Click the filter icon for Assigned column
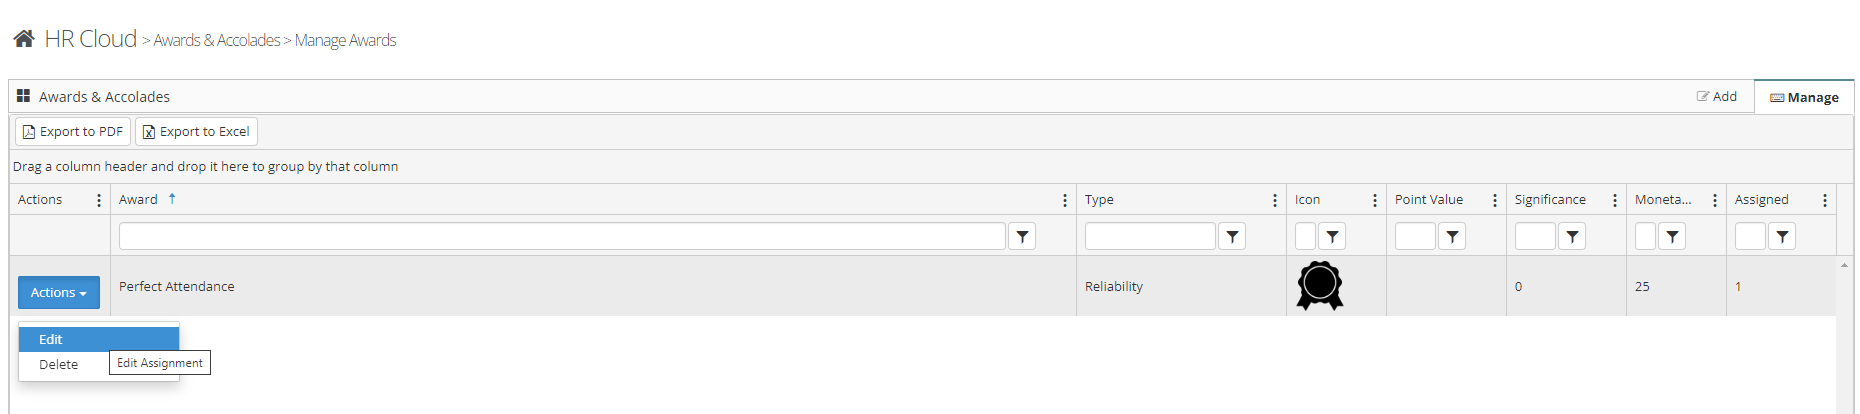Viewport: 1860px width, 414px height. point(1782,237)
